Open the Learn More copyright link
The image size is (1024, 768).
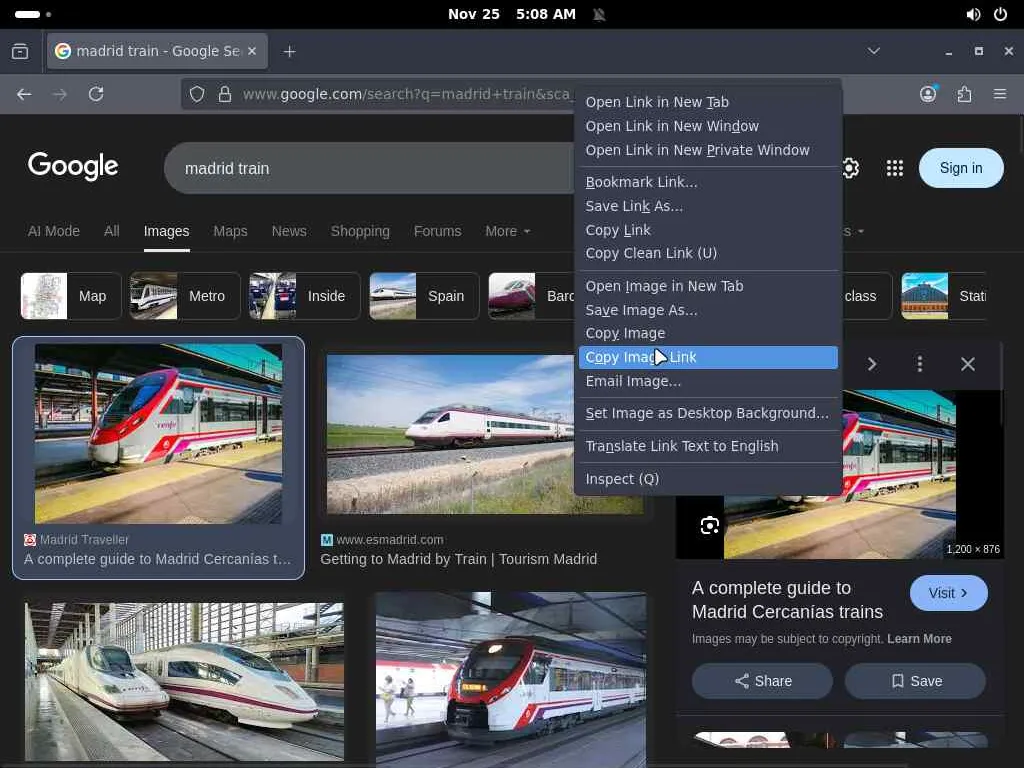[919, 639]
